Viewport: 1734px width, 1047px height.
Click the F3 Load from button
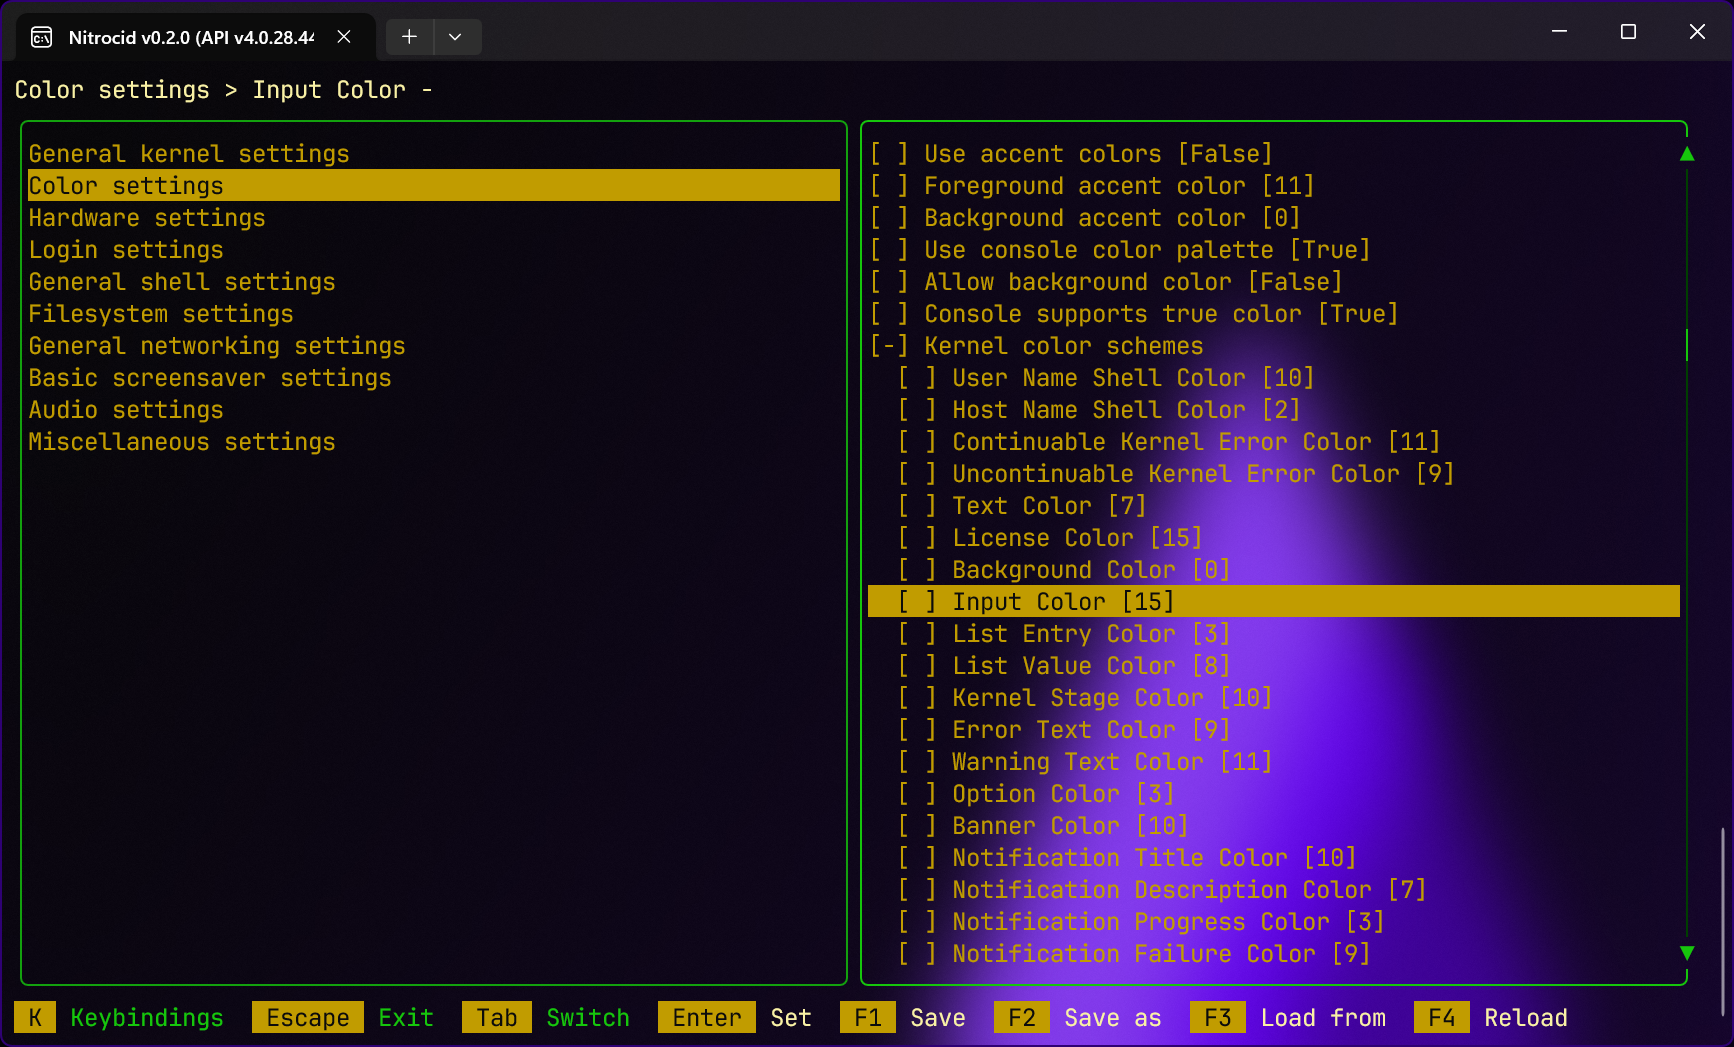[1217, 1018]
